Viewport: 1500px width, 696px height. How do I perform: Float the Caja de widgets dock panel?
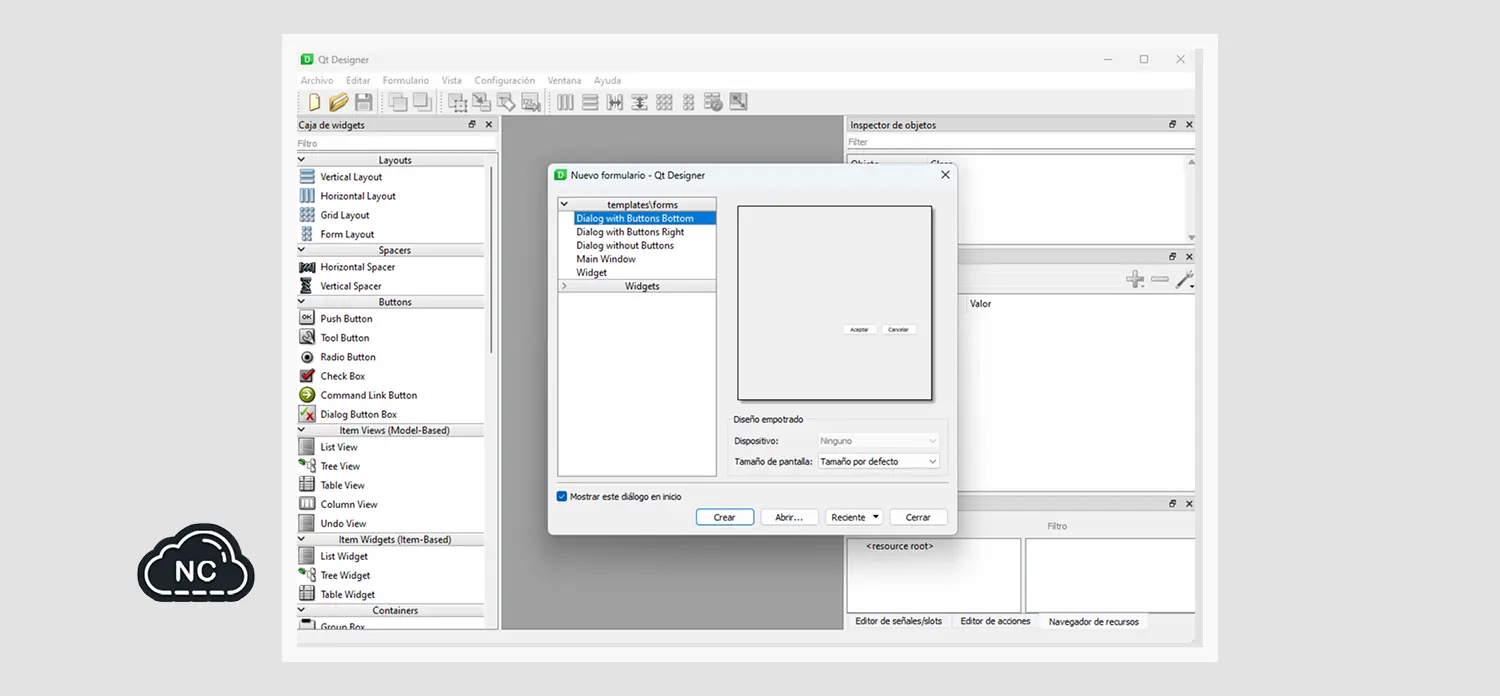472,125
